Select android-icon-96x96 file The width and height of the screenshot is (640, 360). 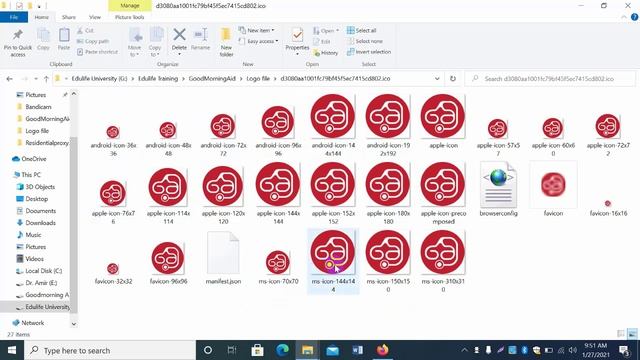coord(278,131)
